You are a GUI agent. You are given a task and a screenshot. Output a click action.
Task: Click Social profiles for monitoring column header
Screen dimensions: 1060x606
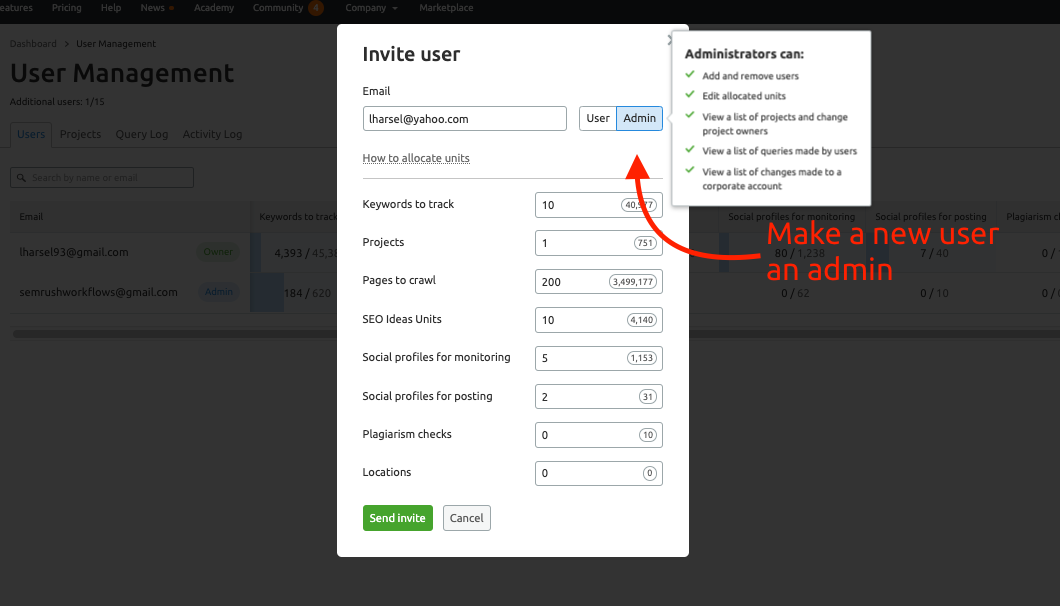pos(792,216)
